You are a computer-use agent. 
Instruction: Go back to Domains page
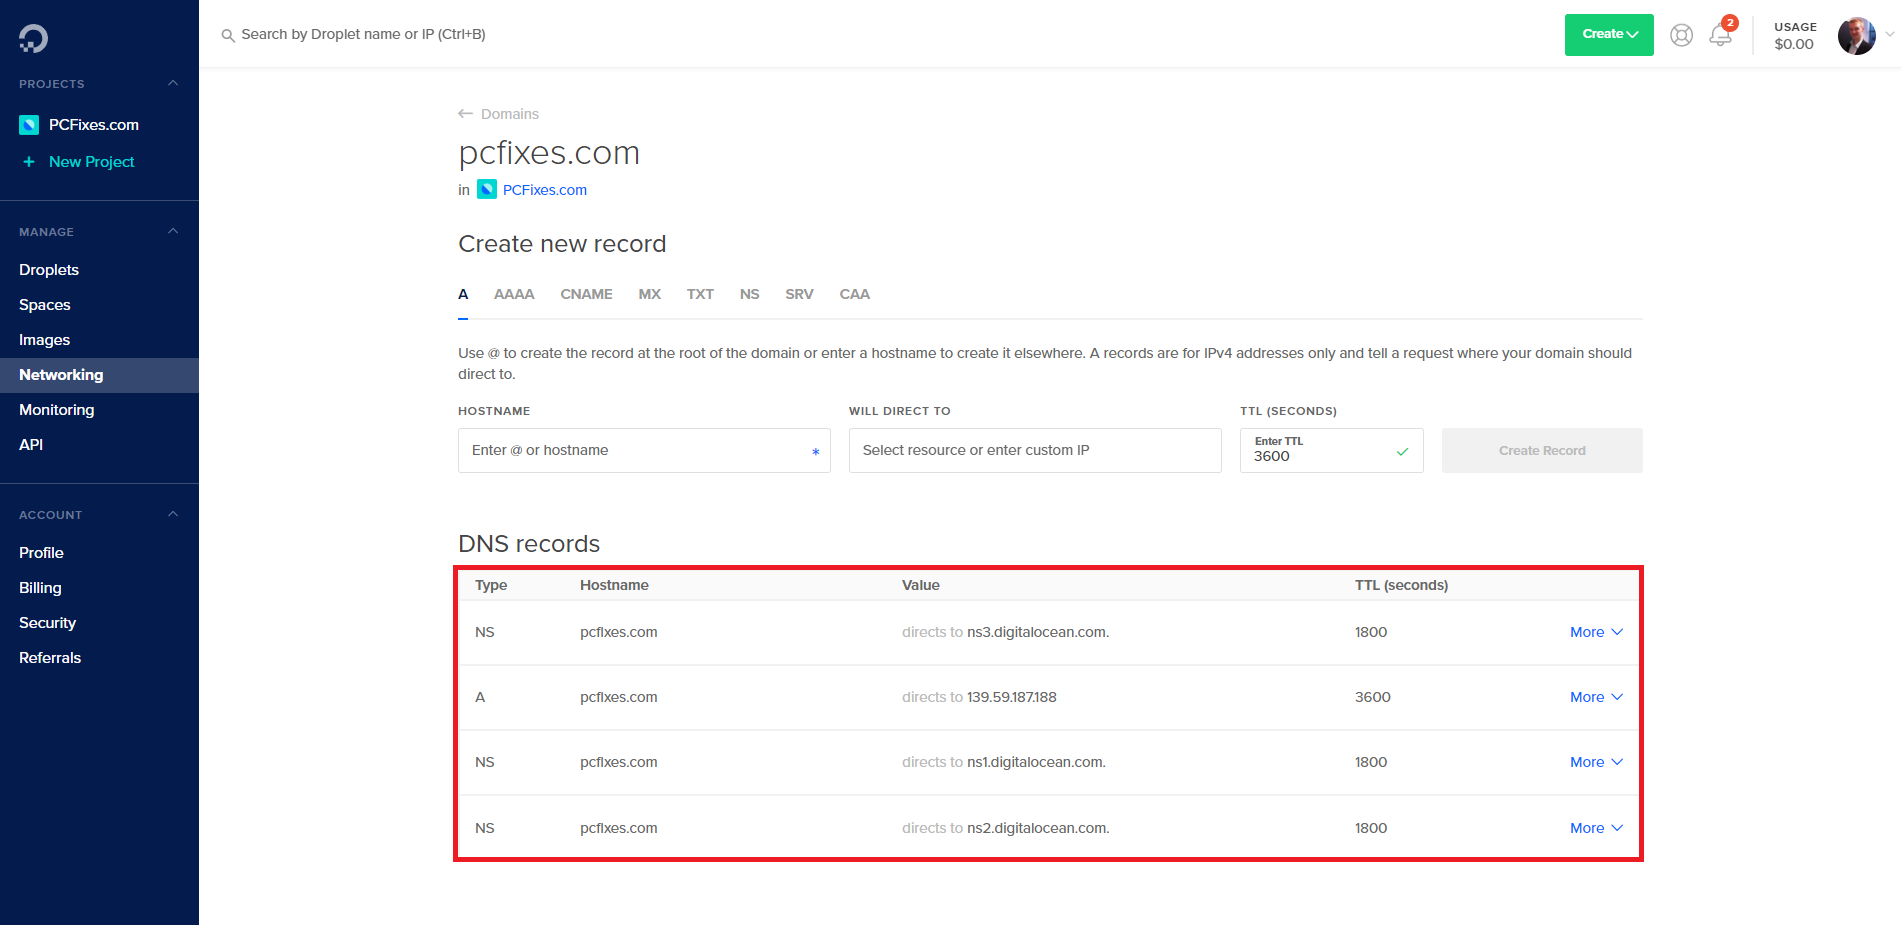click(x=510, y=114)
